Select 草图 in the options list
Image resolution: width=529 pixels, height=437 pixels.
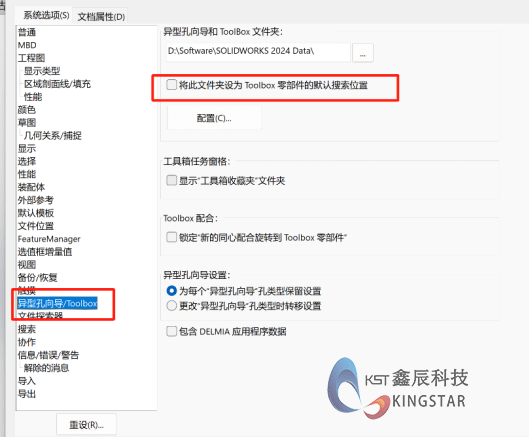(27, 122)
